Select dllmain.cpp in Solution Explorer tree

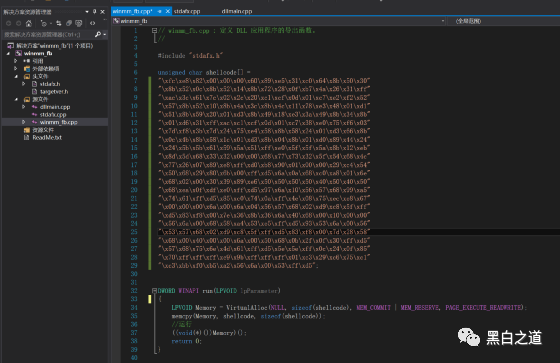click(55, 107)
